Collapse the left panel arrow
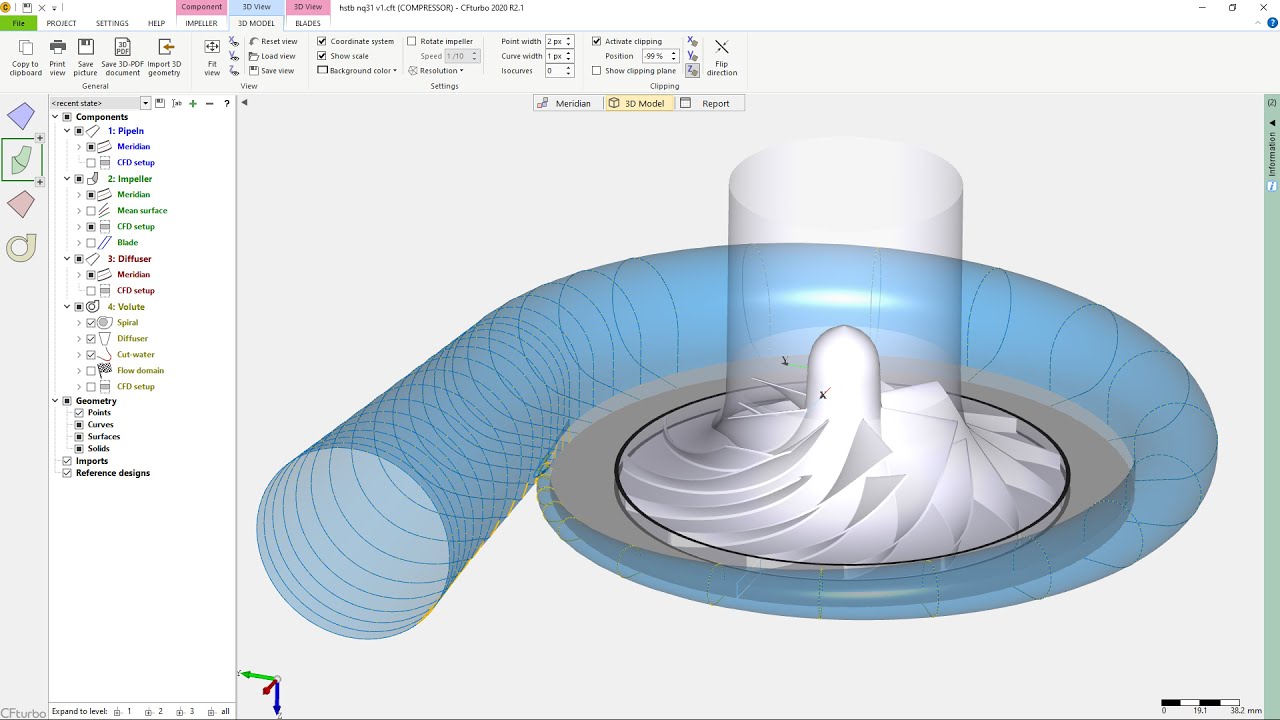This screenshot has height=720, width=1280. click(x=244, y=102)
